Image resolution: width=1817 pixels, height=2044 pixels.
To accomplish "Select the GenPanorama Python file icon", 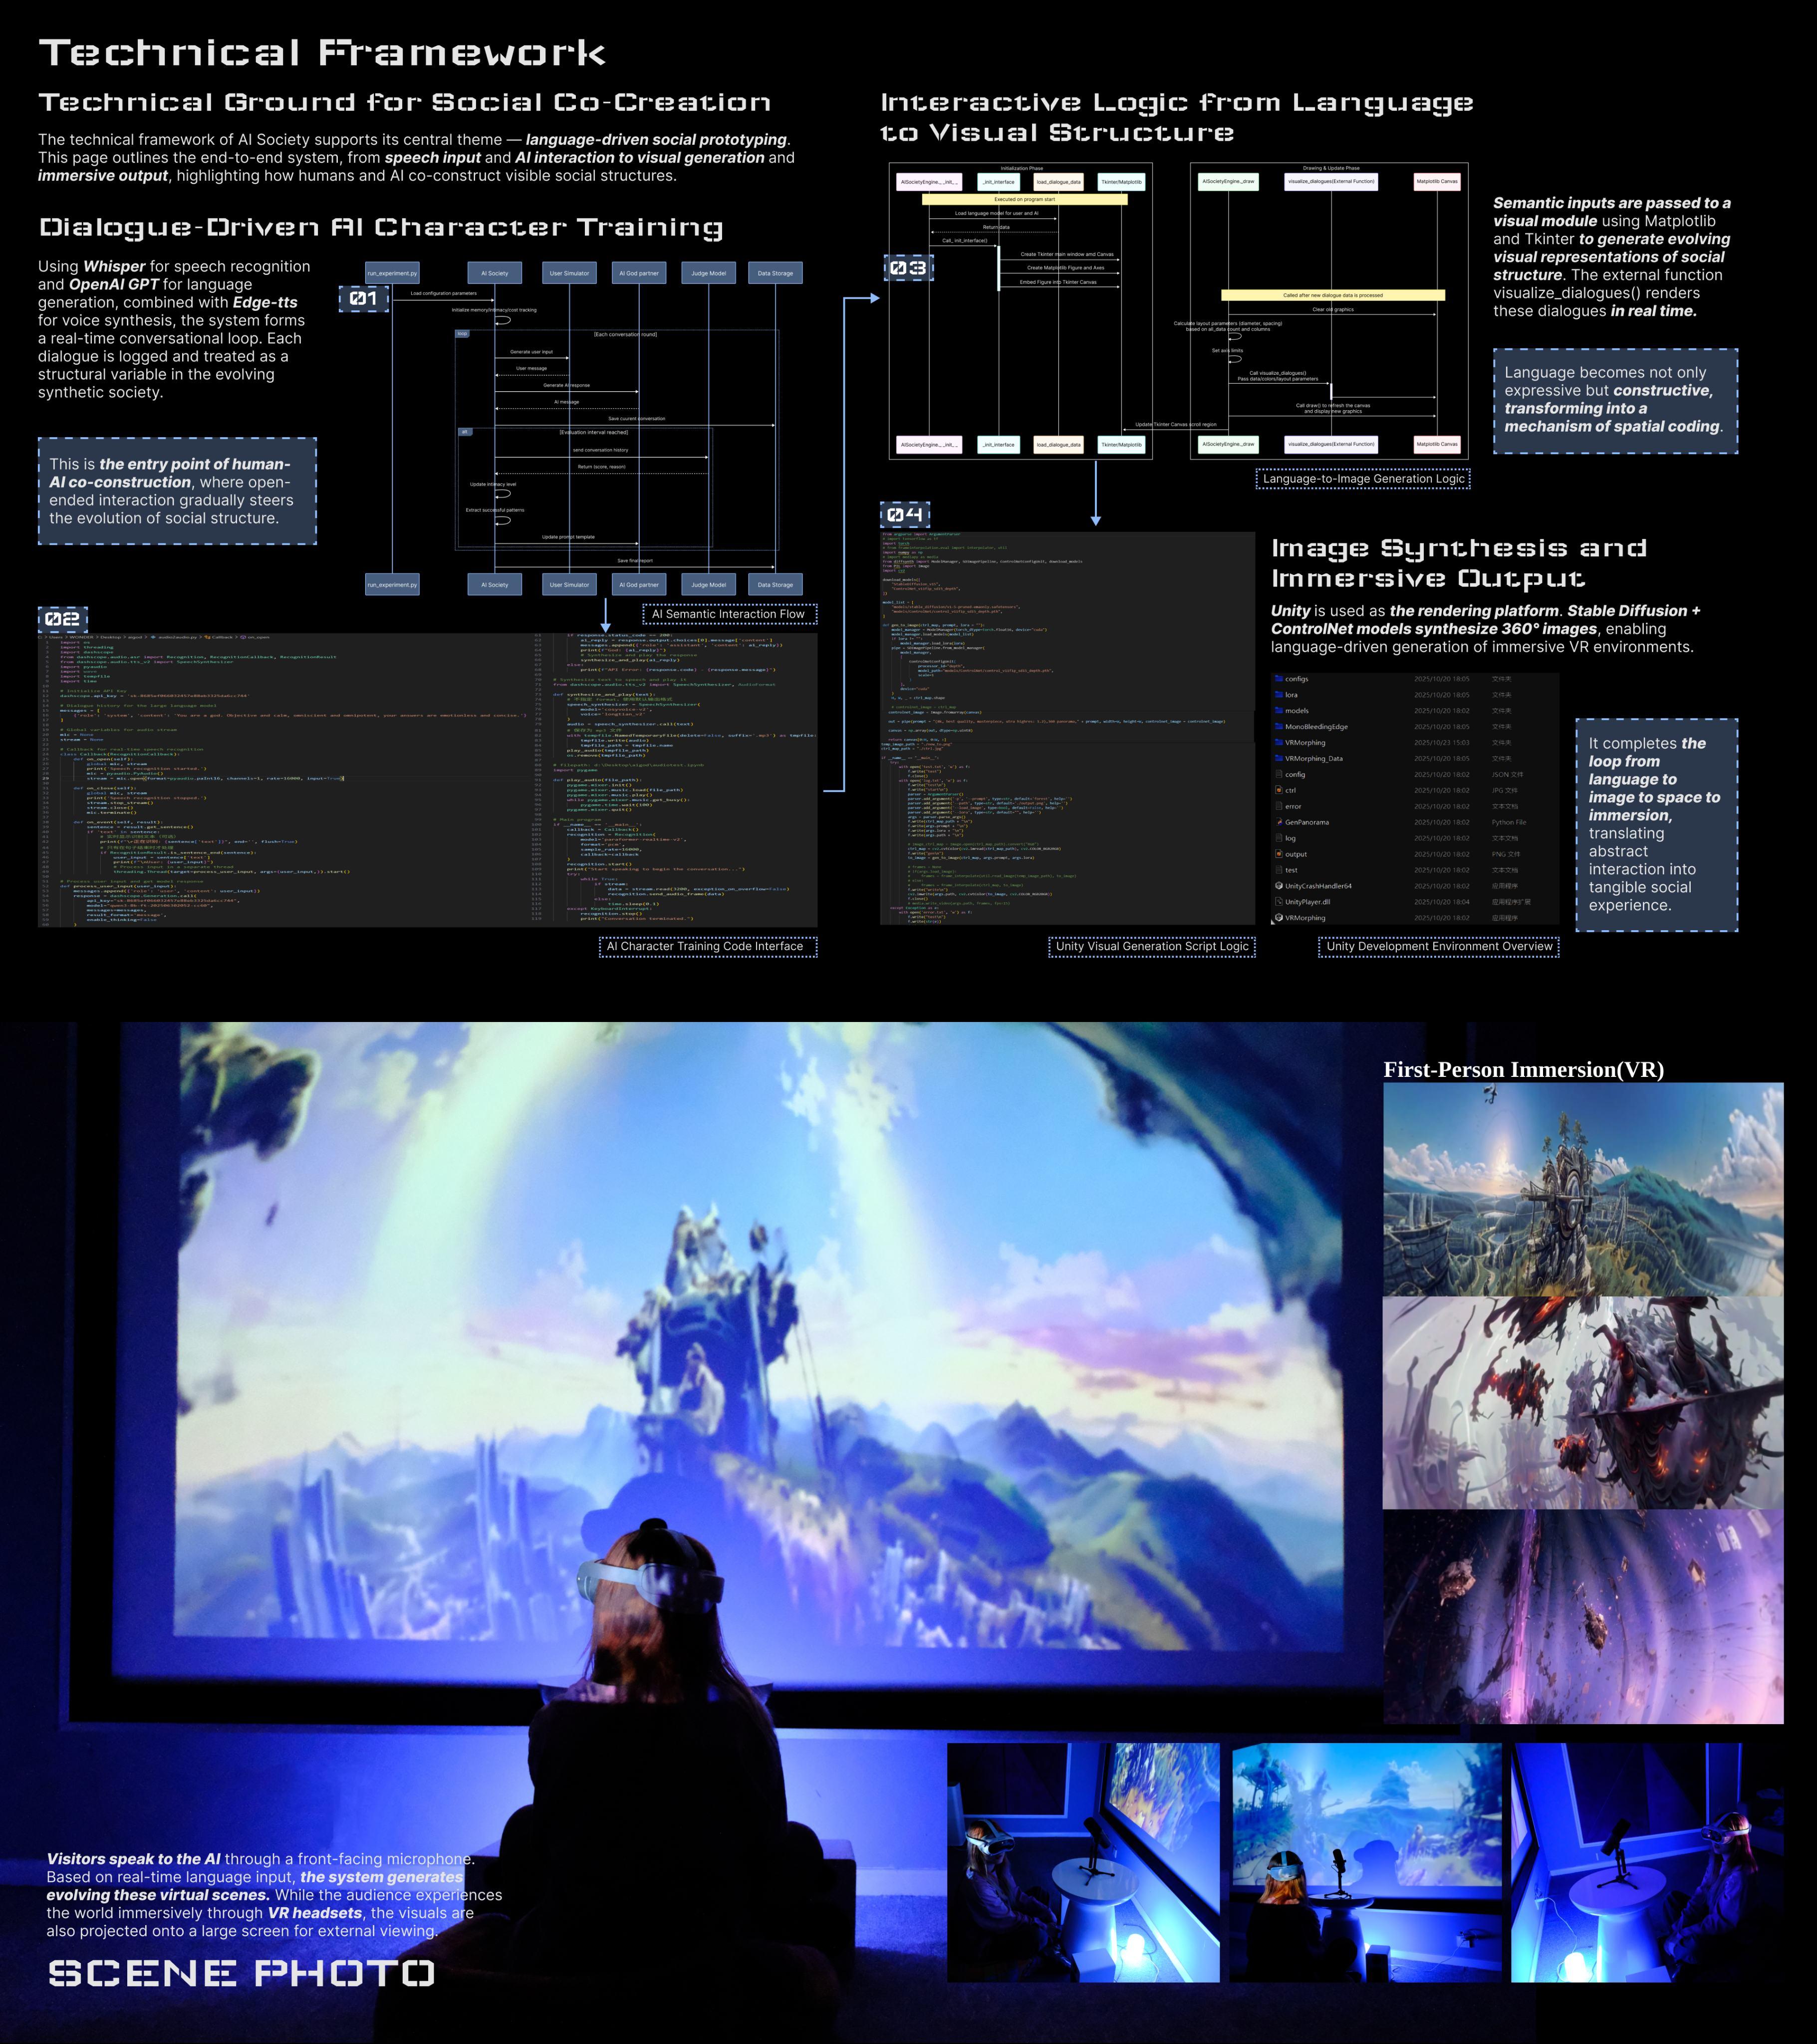I will [1279, 822].
